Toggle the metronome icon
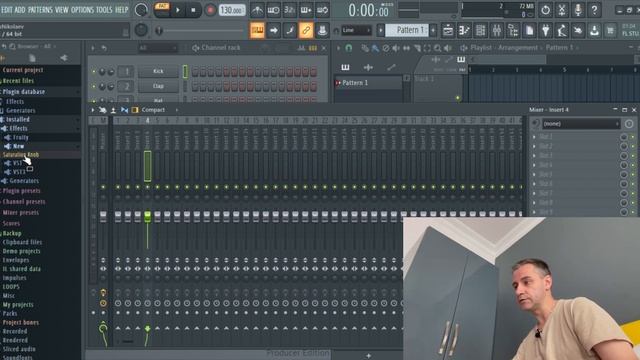Screen dimensions: 640x360 click(x=257, y=10)
